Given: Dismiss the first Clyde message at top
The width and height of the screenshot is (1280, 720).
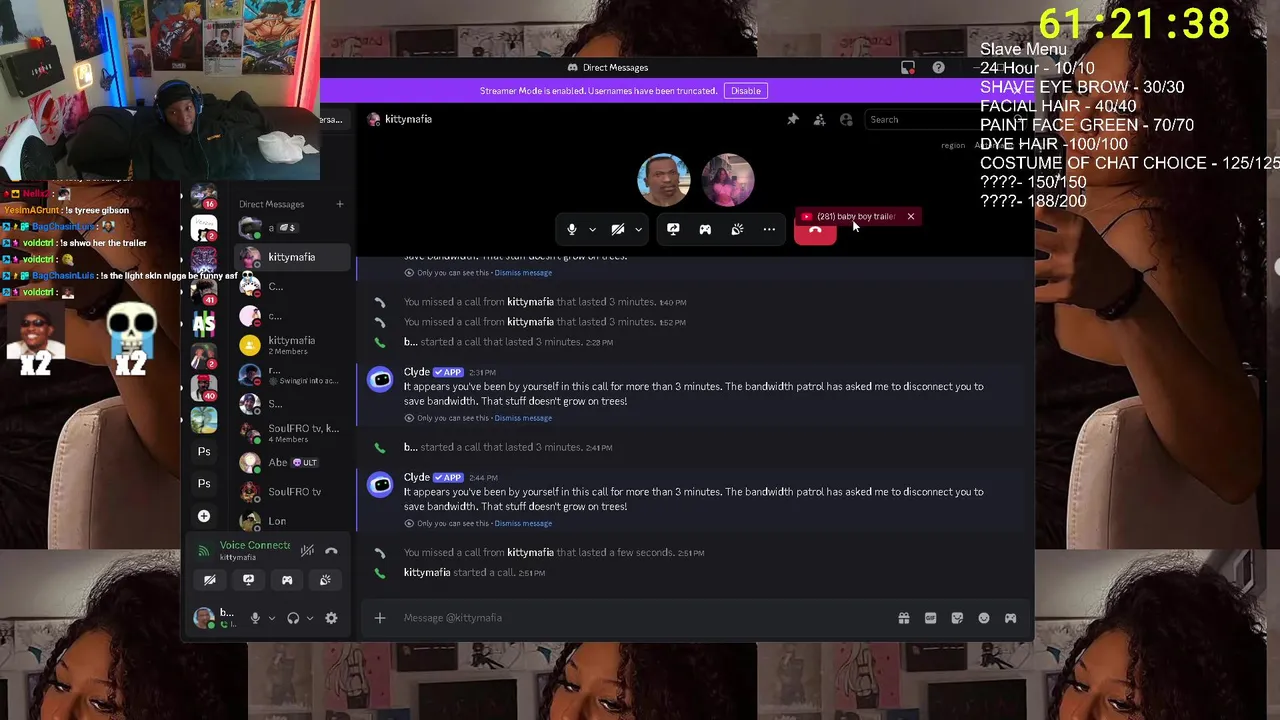Looking at the screenshot, I should pos(523,273).
